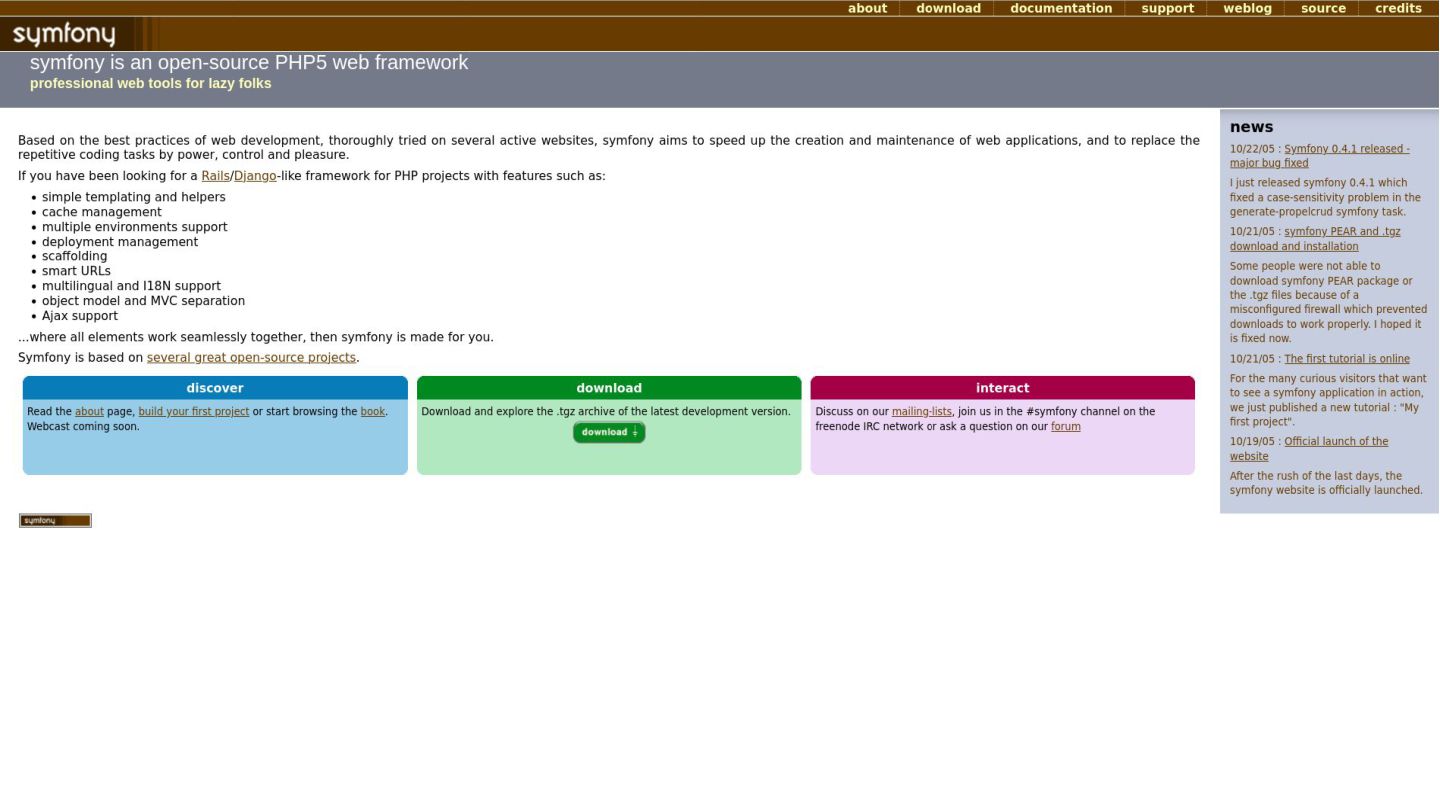
Task: Click 'Ajax support' list item
Action: (80, 316)
